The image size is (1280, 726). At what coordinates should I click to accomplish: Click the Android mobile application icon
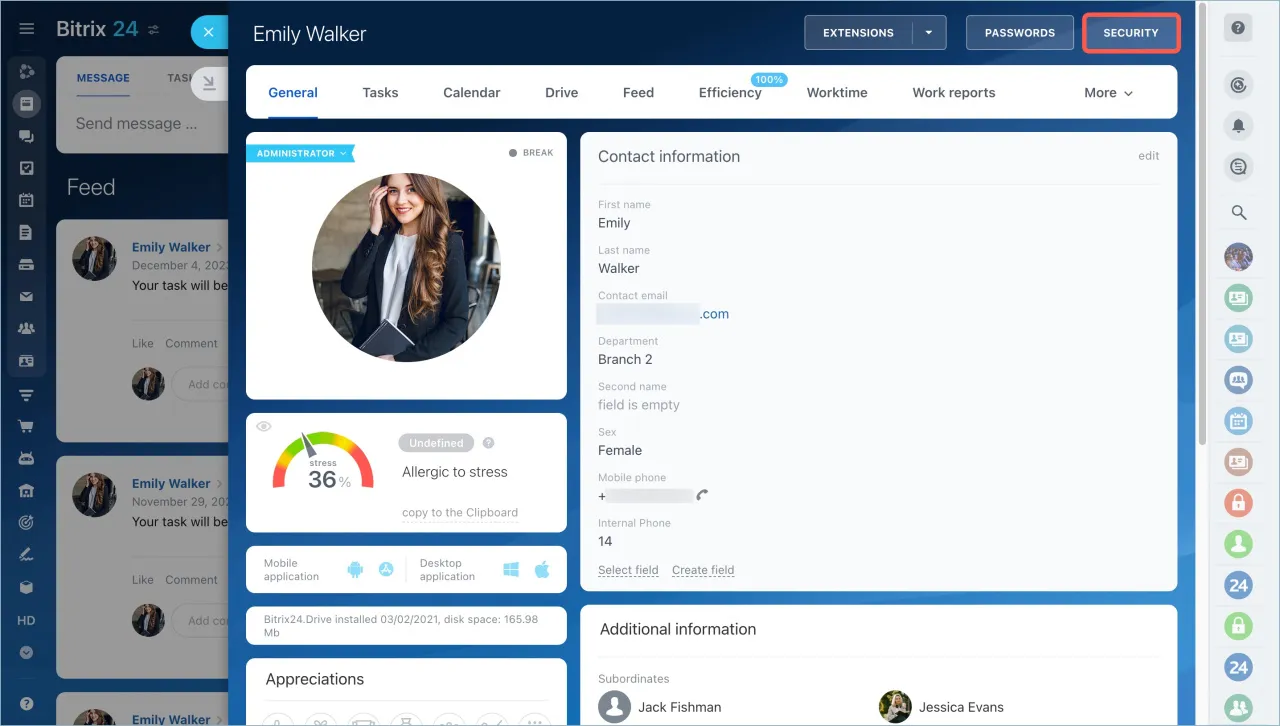pyautogui.click(x=355, y=570)
